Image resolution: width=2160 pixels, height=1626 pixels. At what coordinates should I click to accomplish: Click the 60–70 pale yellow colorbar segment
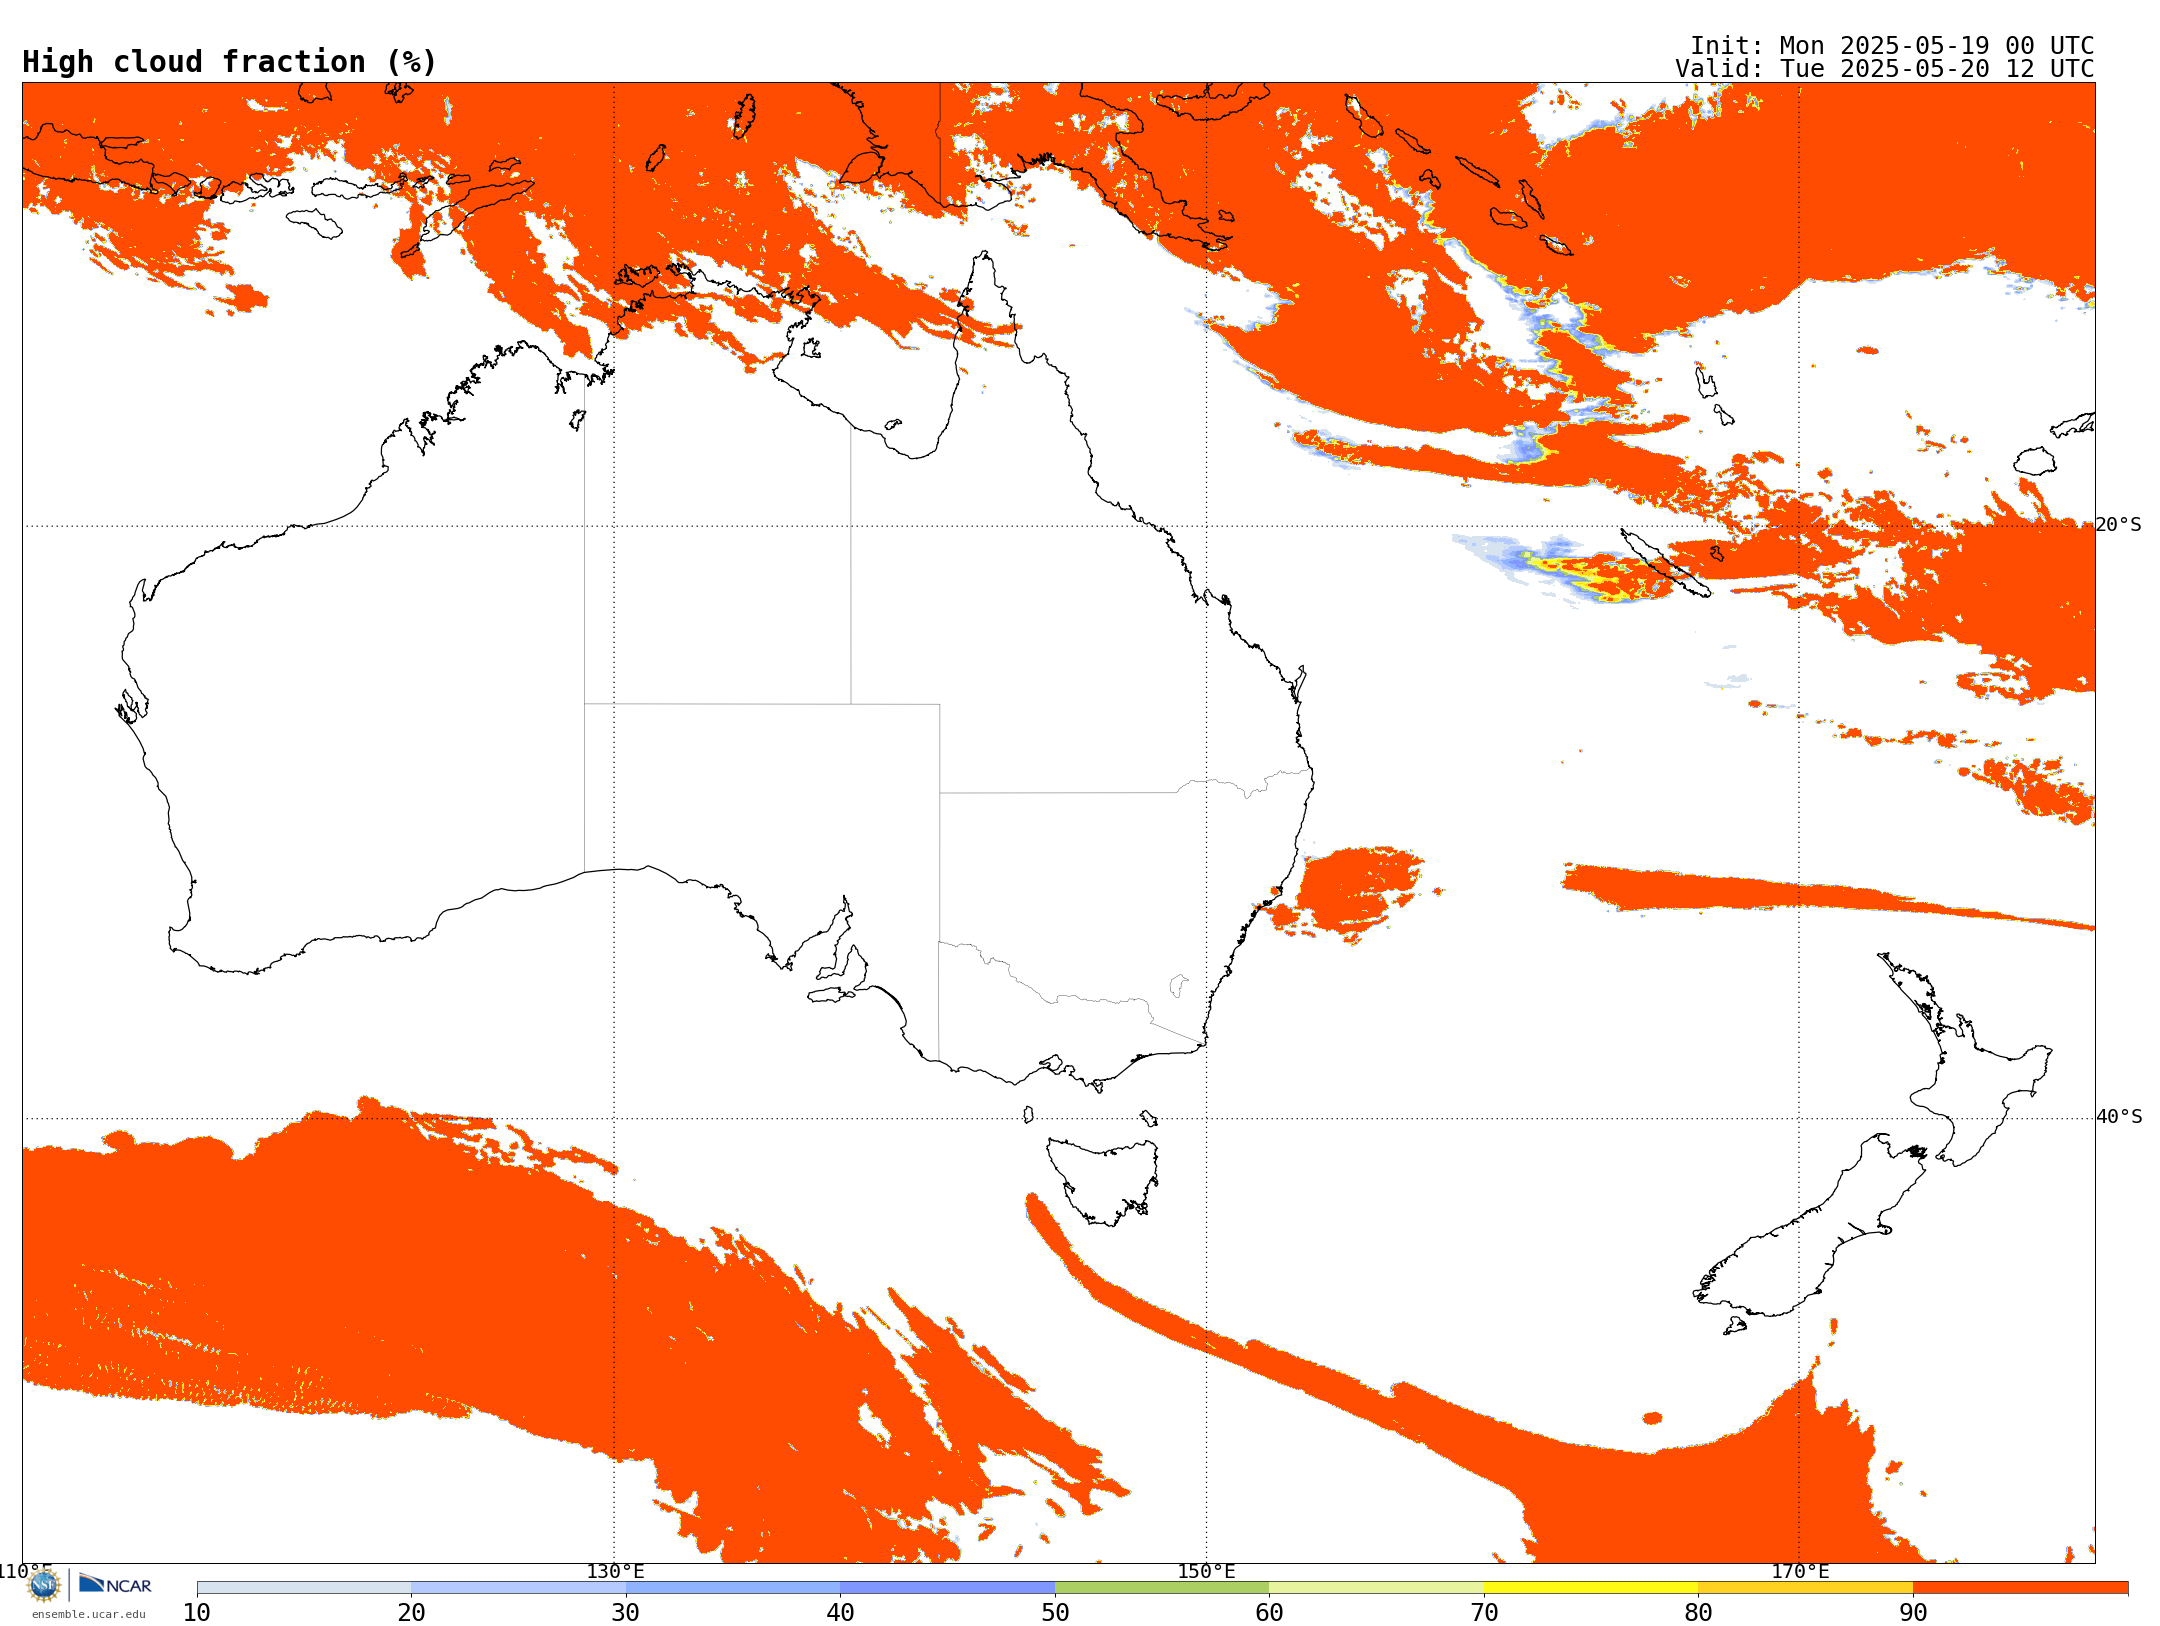1376,1588
